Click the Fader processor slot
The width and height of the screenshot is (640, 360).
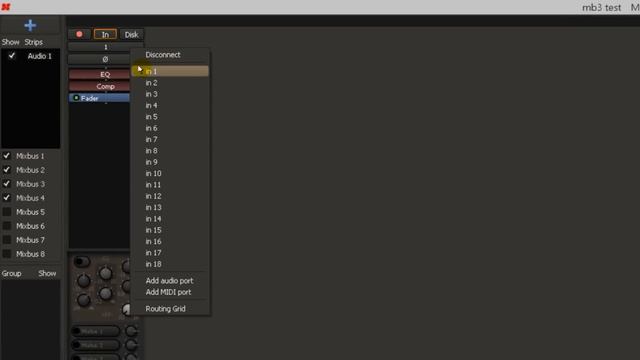(x=99, y=98)
